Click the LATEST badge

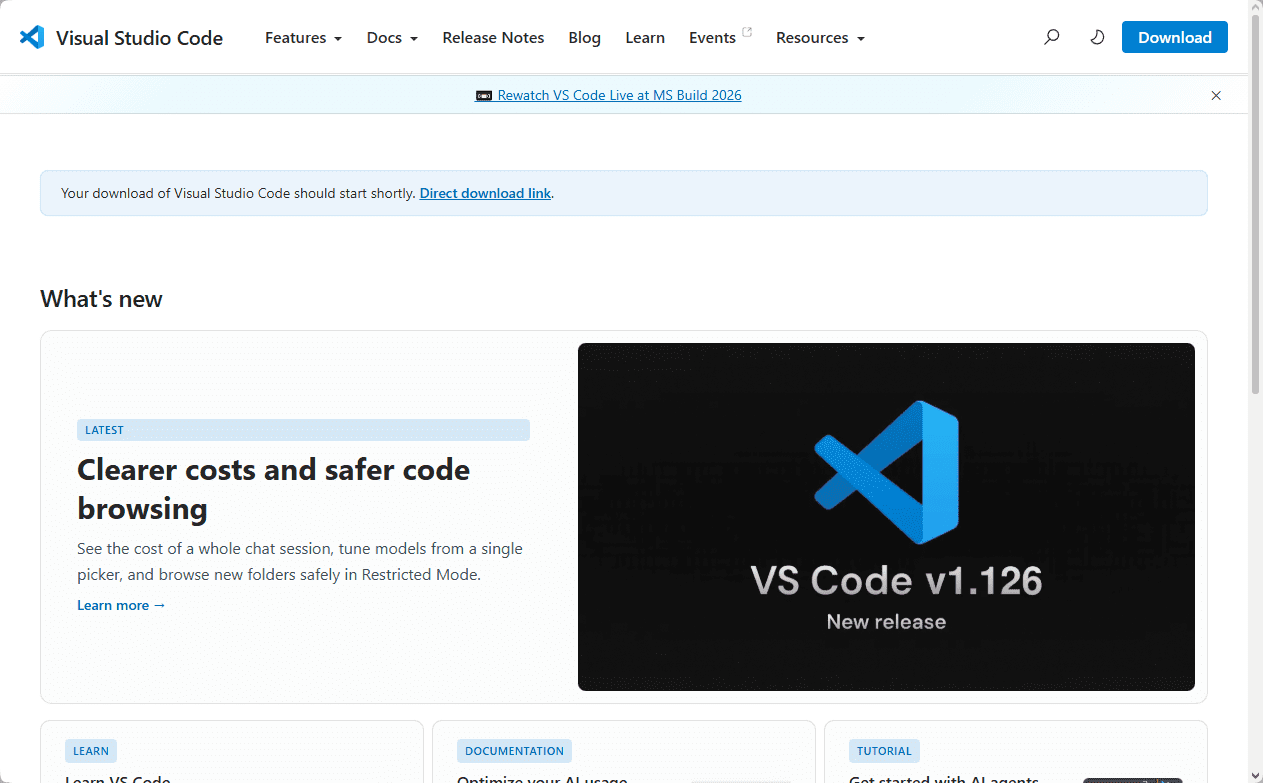(303, 430)
